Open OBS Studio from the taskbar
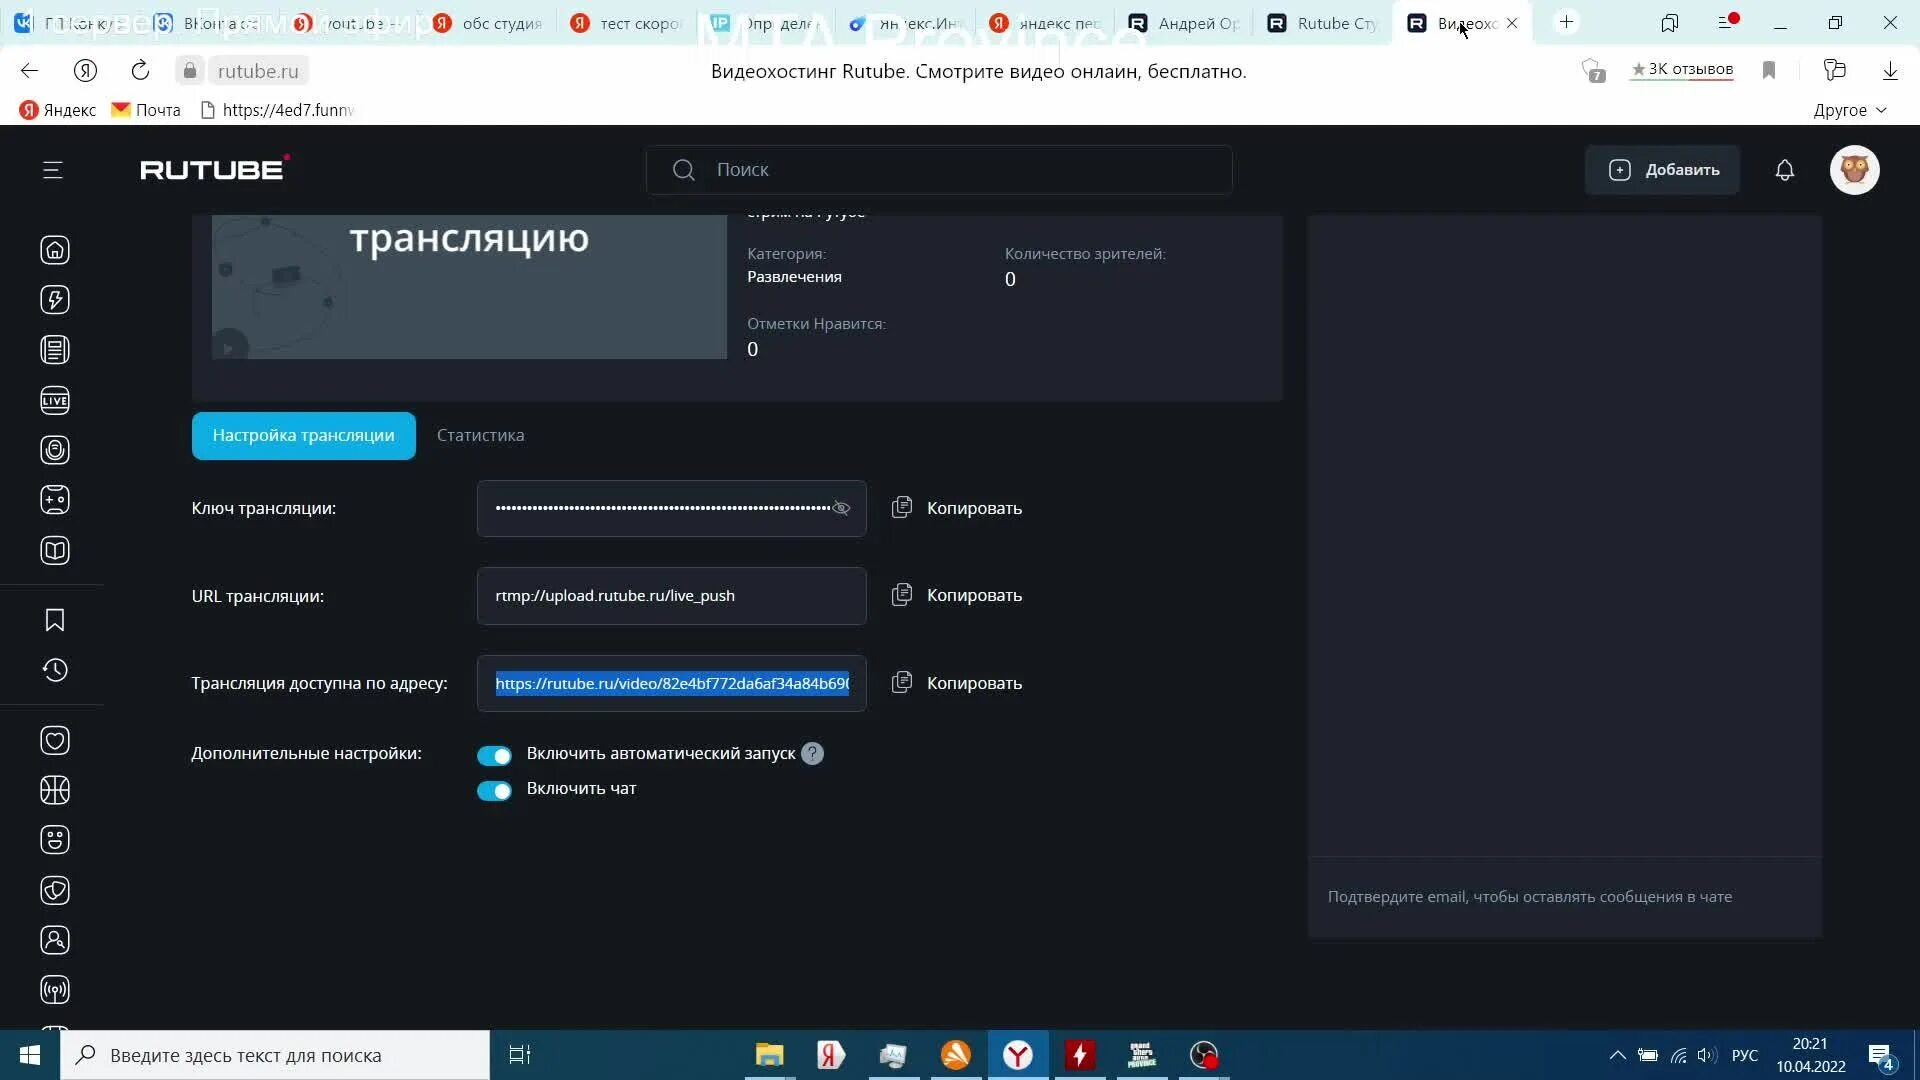Image resolution: width=1920 pixels, height=1080 pixels. pos(1204,1055)
